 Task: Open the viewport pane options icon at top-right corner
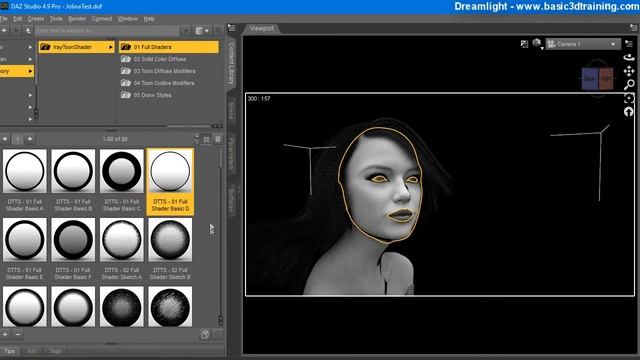pos(633,28)
